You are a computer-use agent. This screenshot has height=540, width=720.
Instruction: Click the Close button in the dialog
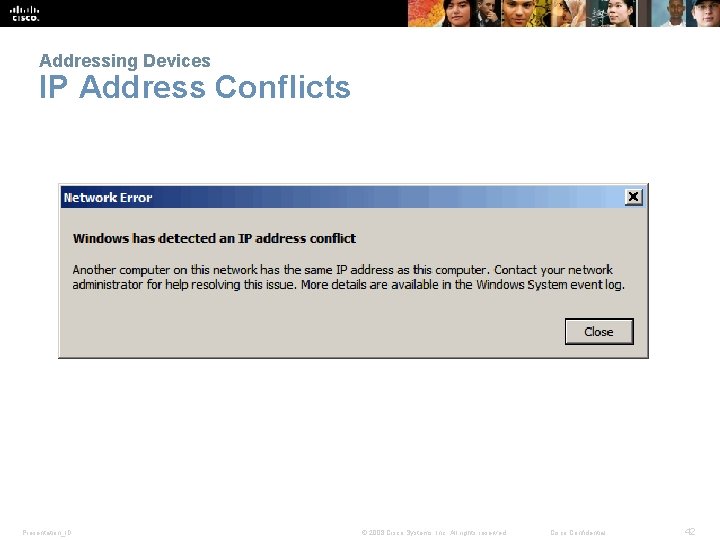[x=599, y=332]
